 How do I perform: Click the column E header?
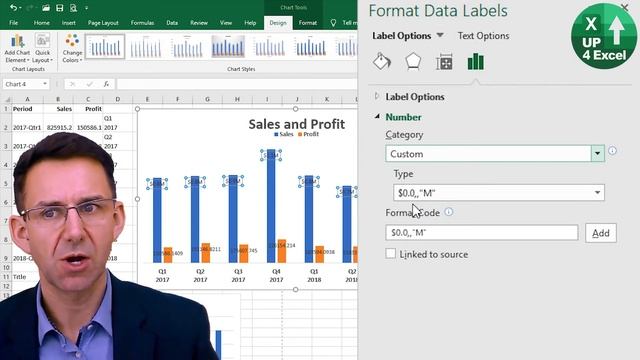(x=147, y=99)
